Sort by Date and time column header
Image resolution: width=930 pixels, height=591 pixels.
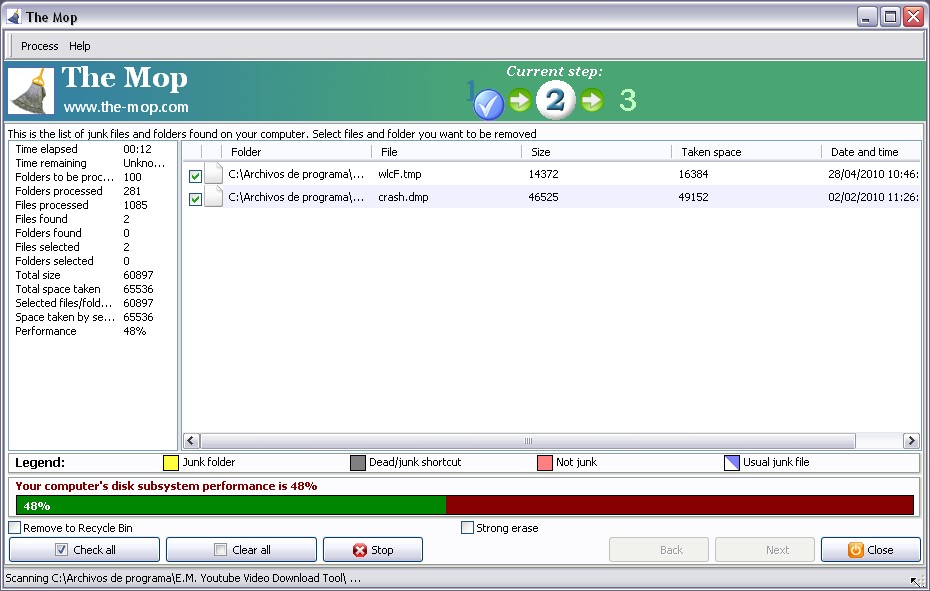pyautogui.click(x=871, y=152)
